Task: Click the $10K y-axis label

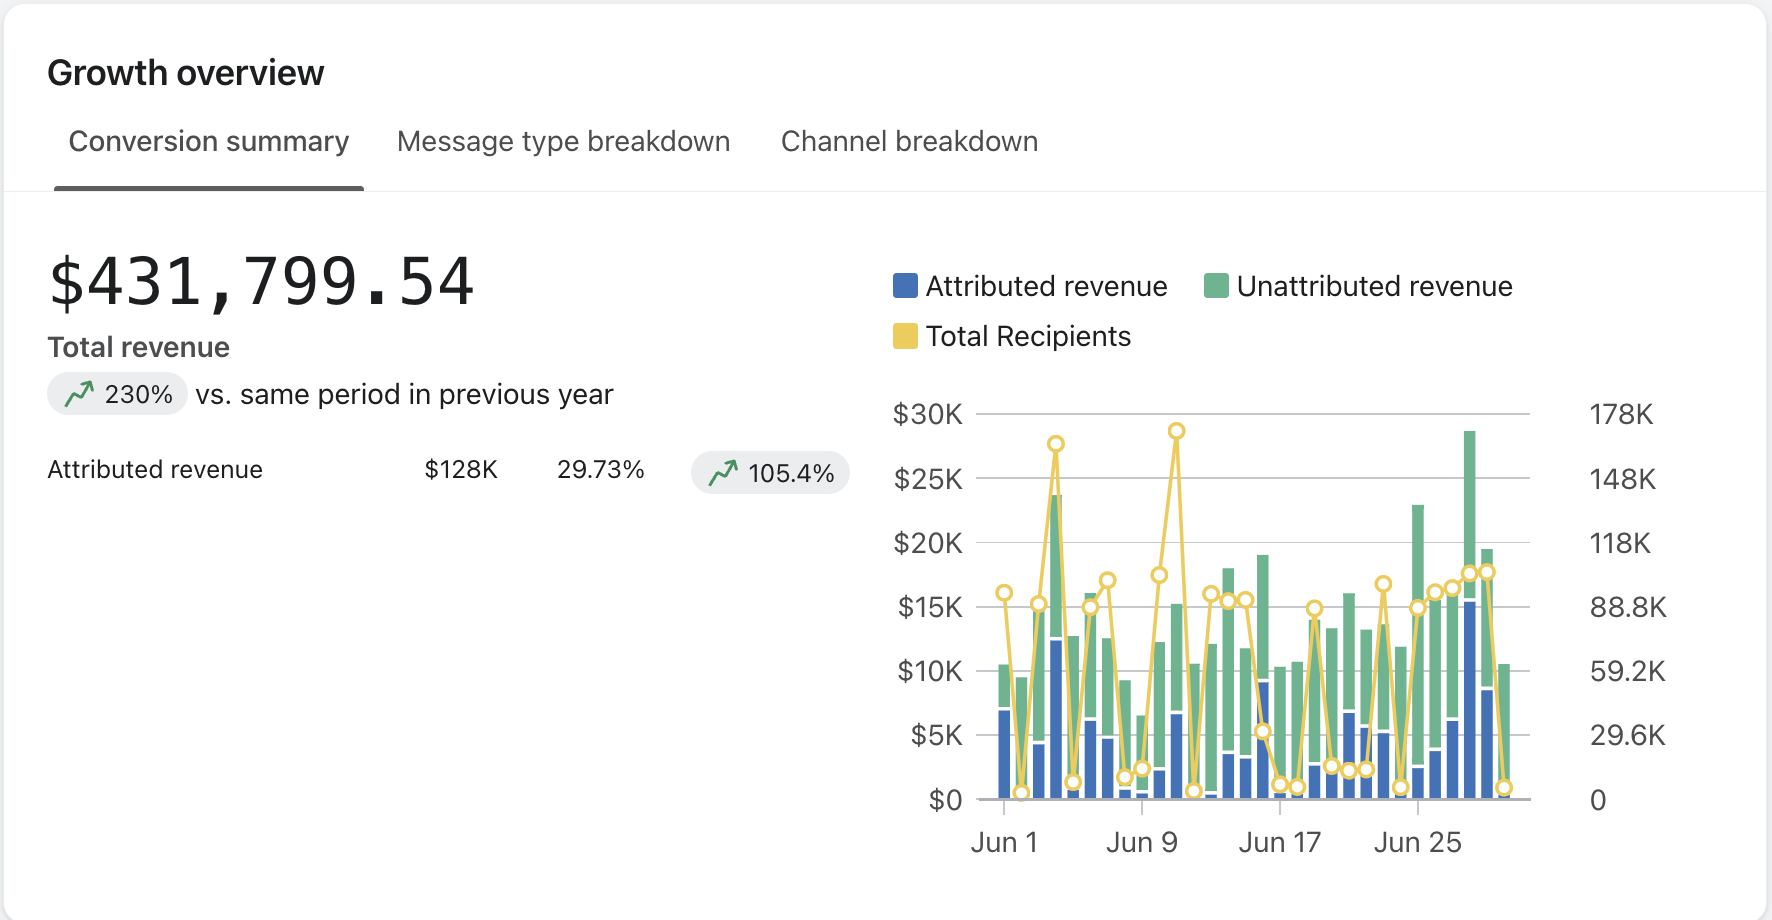Action: coord(930,671)
